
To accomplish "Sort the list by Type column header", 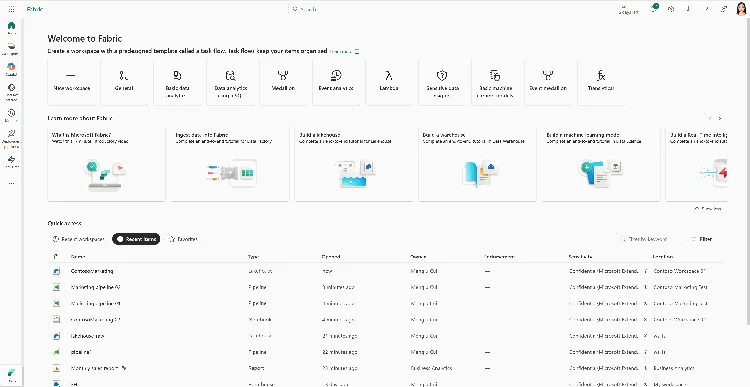I will tap(254, 257).
